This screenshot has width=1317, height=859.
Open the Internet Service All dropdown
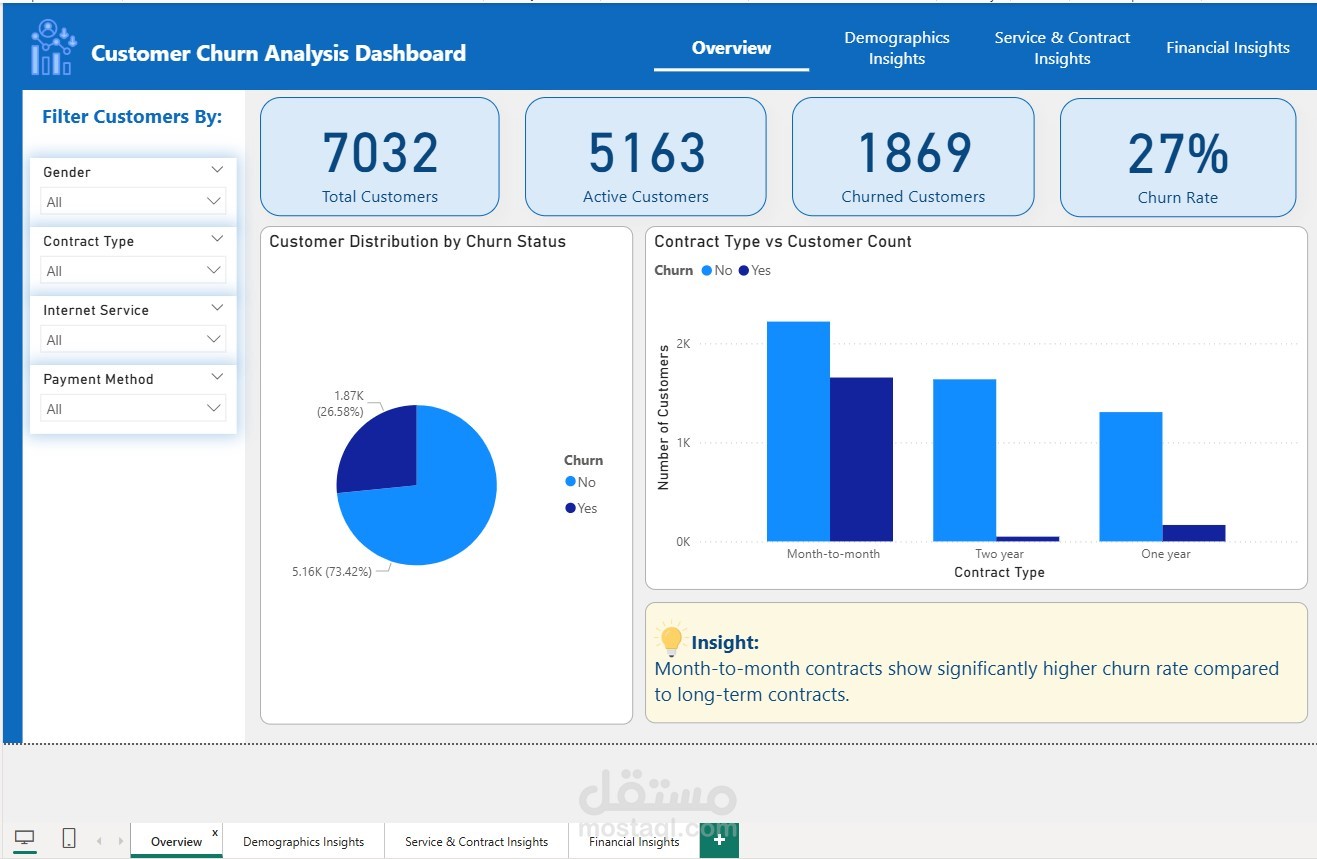[133, 339]
